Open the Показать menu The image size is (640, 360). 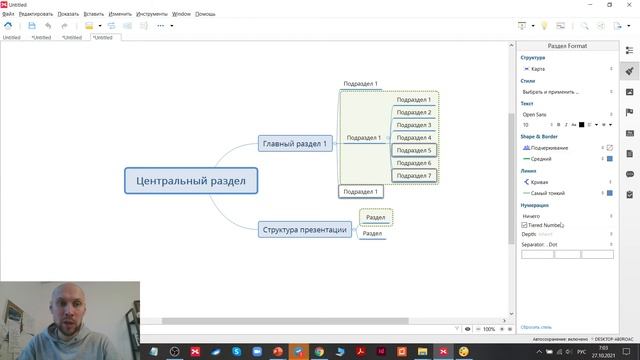(x=68, y=14)
